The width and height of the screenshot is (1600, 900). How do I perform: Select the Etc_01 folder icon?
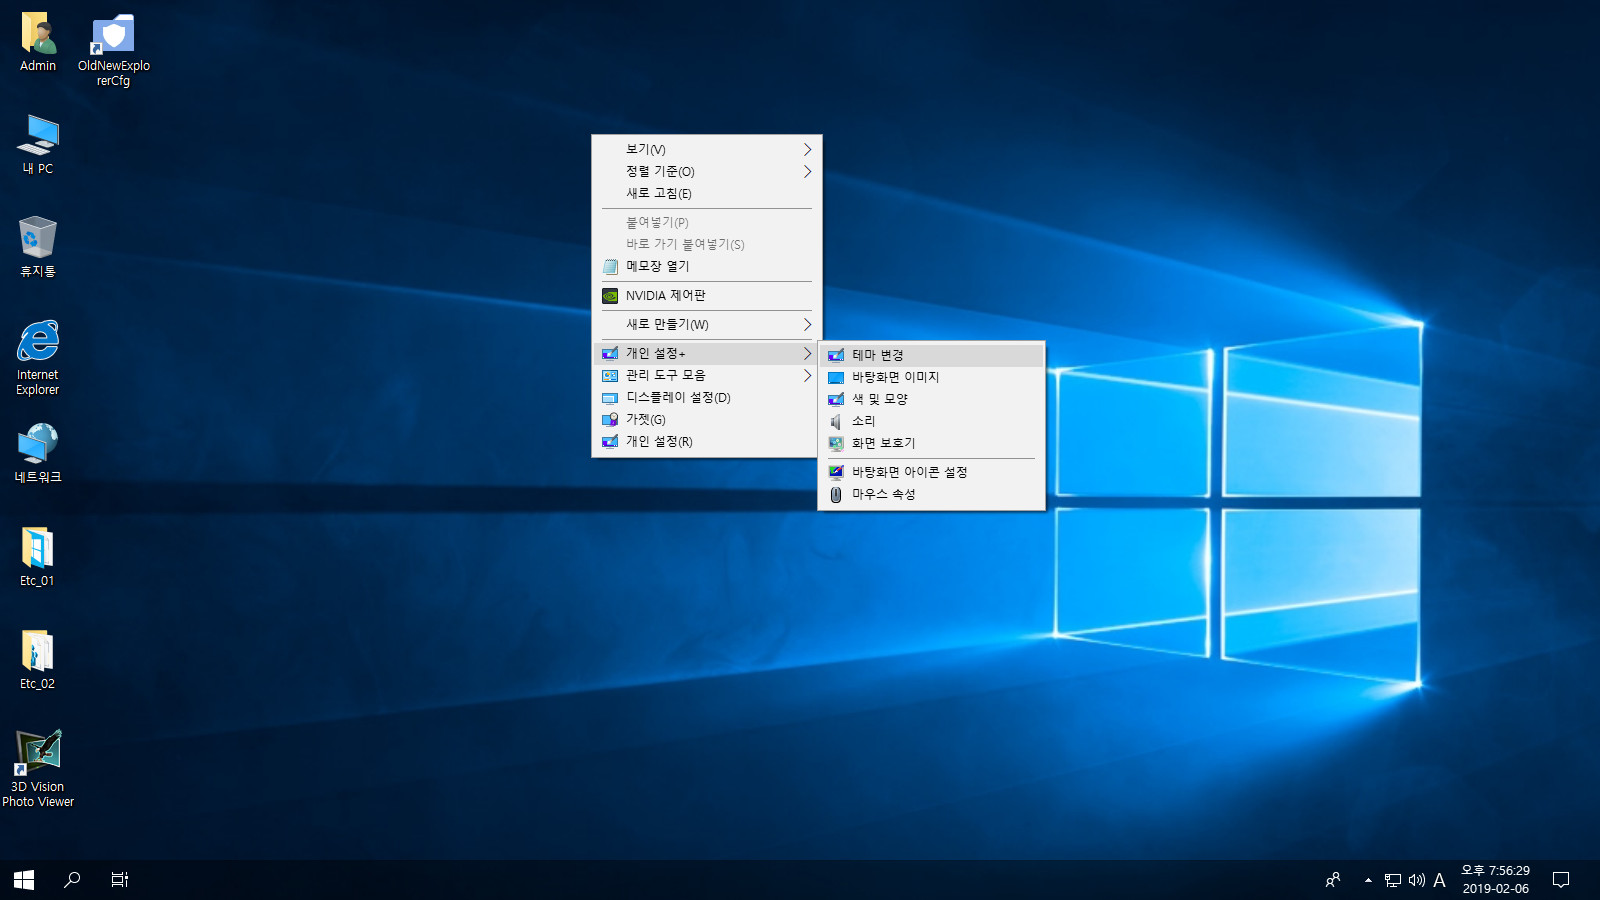(x=38, y=556)
